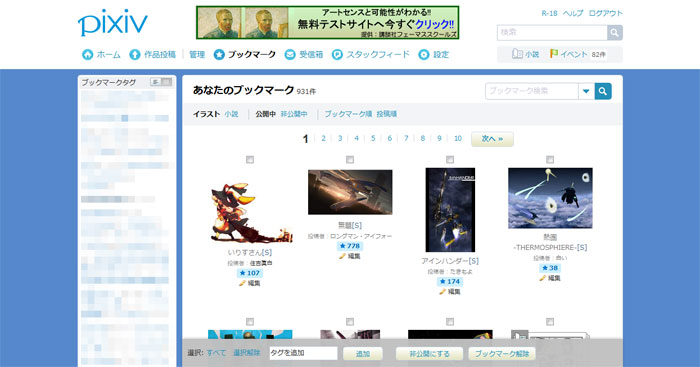This screenshot has width=700, height=367.
Task: Click the ★174 bookmark count badge
Action: click(450, 281)
